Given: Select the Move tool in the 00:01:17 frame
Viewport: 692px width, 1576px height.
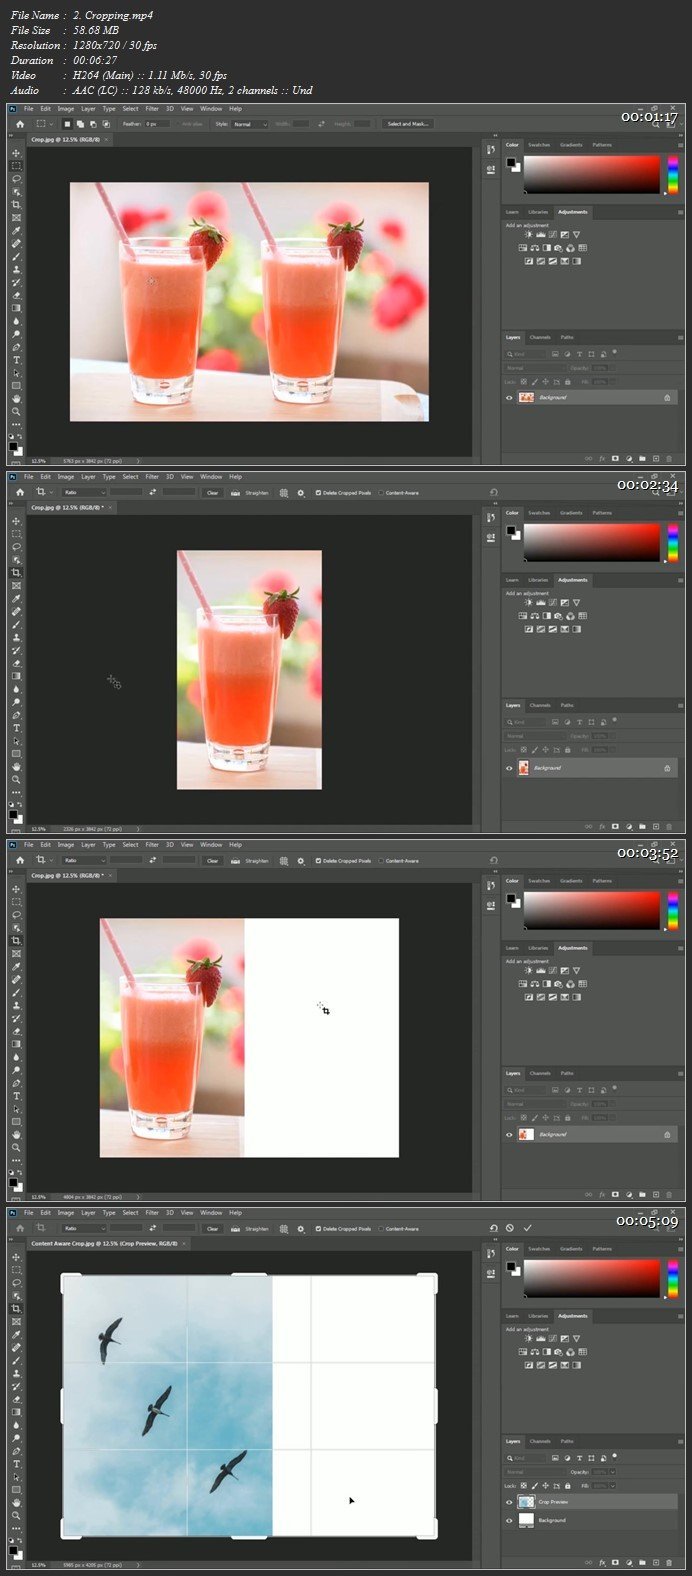Looking at the screenshot, I should coord(16,153).
